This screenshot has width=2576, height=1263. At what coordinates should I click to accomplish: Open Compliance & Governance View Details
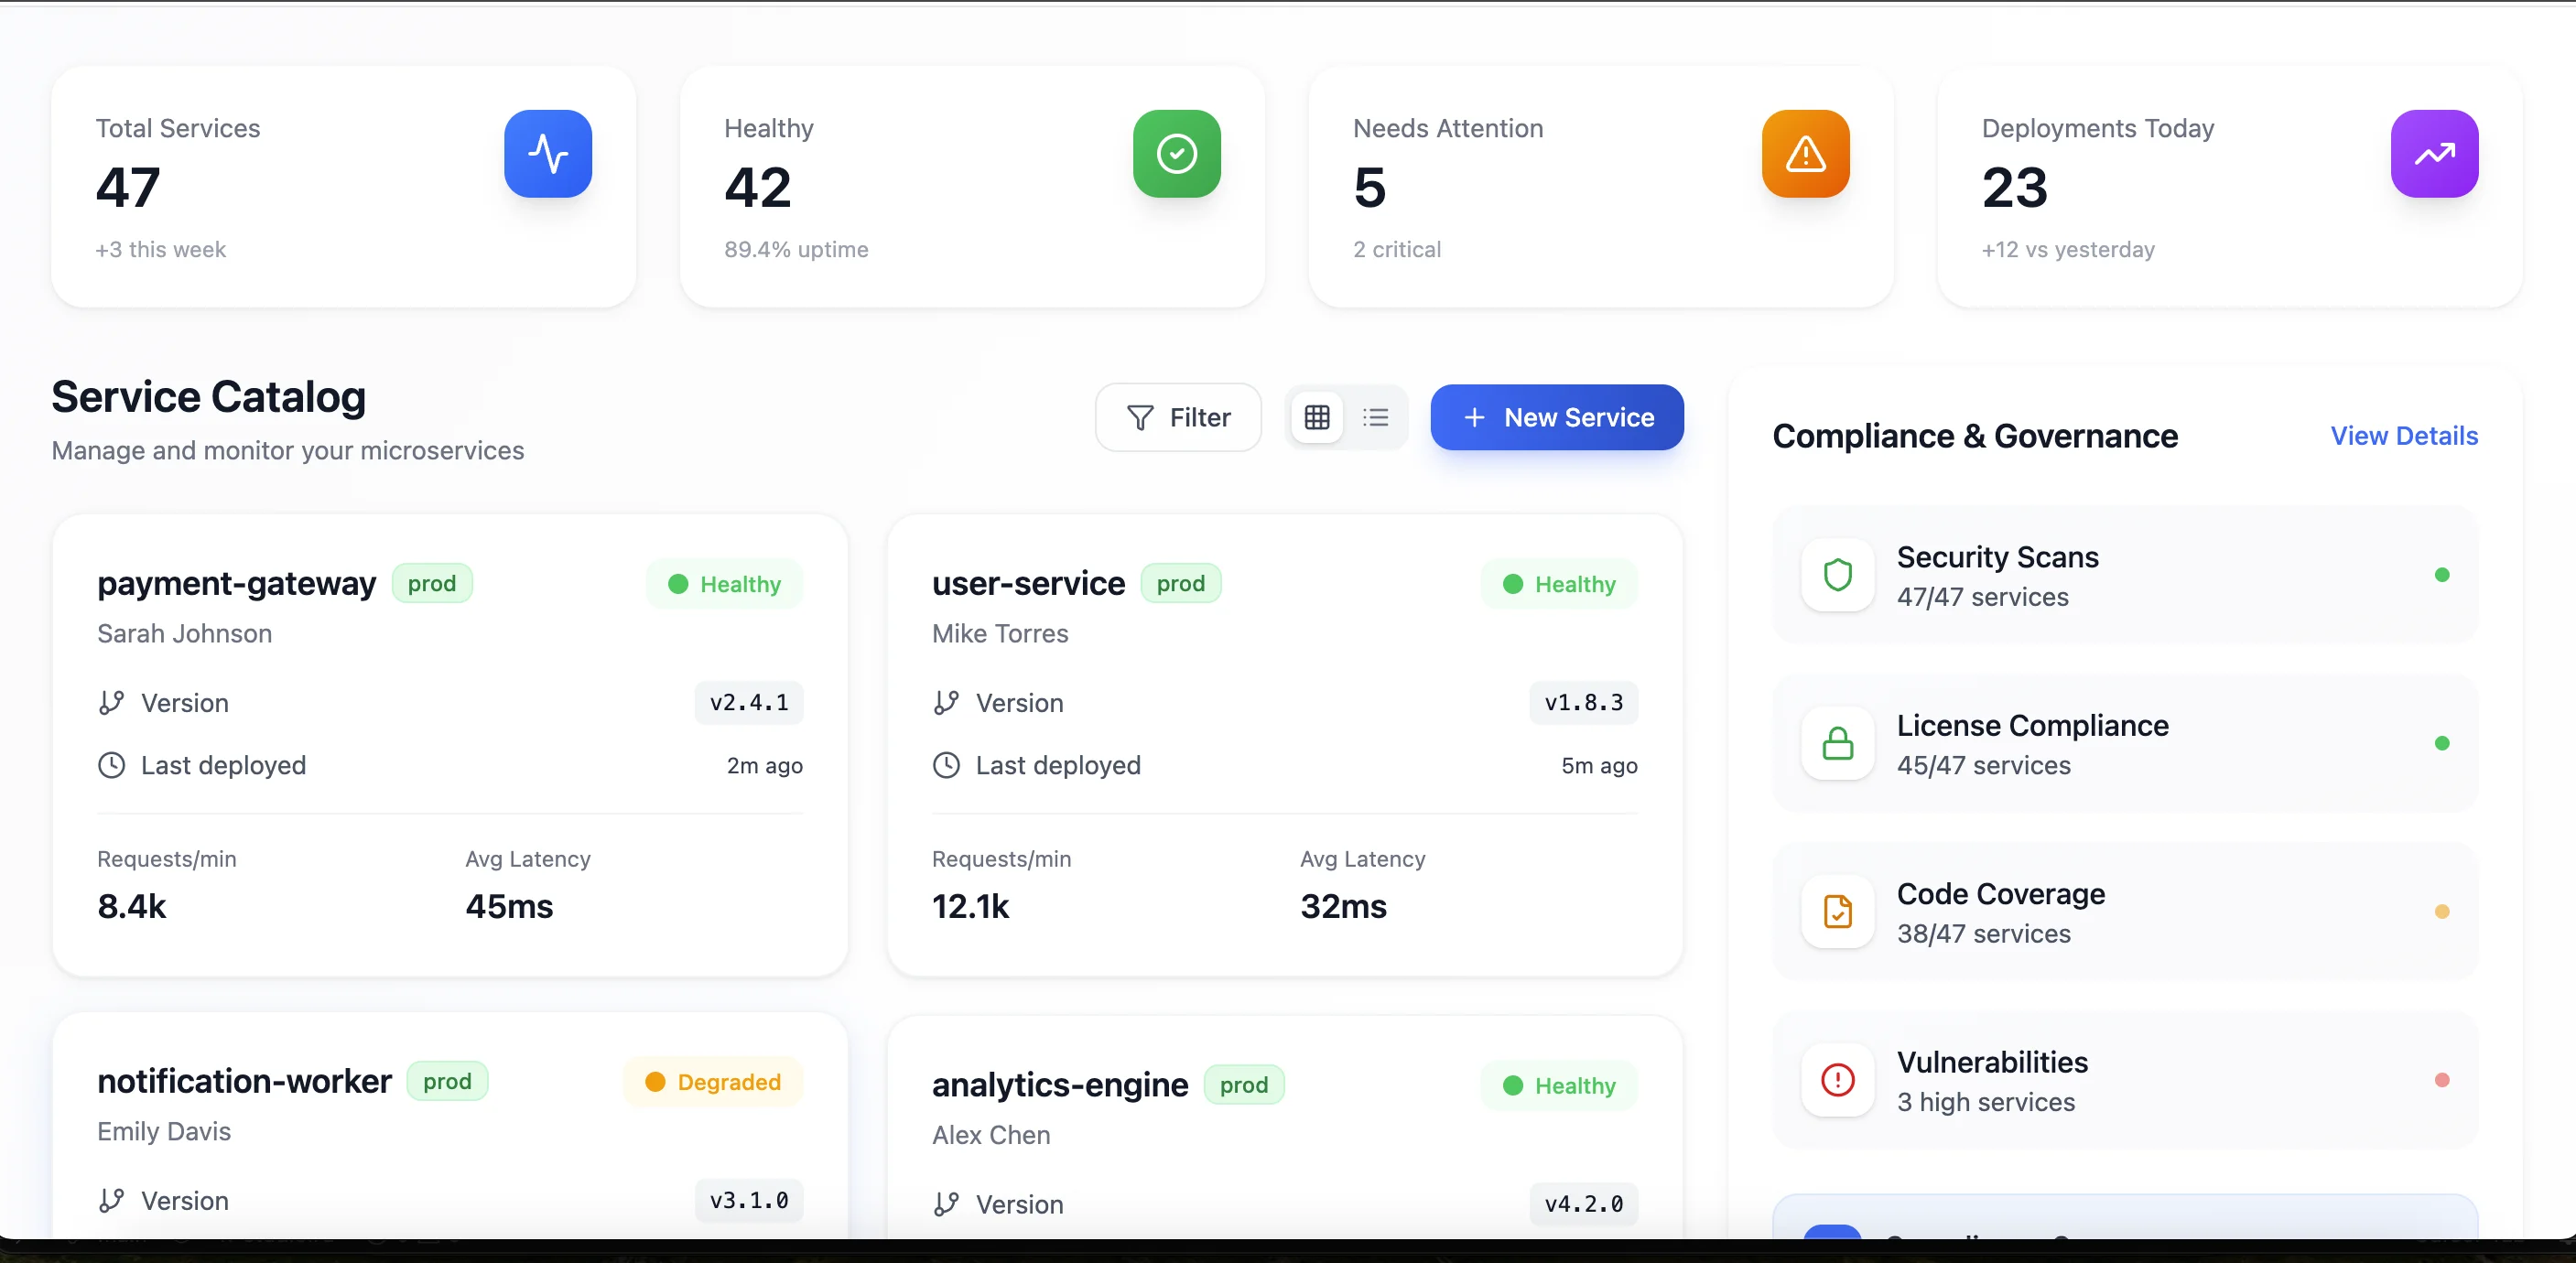coord(2404,436)
